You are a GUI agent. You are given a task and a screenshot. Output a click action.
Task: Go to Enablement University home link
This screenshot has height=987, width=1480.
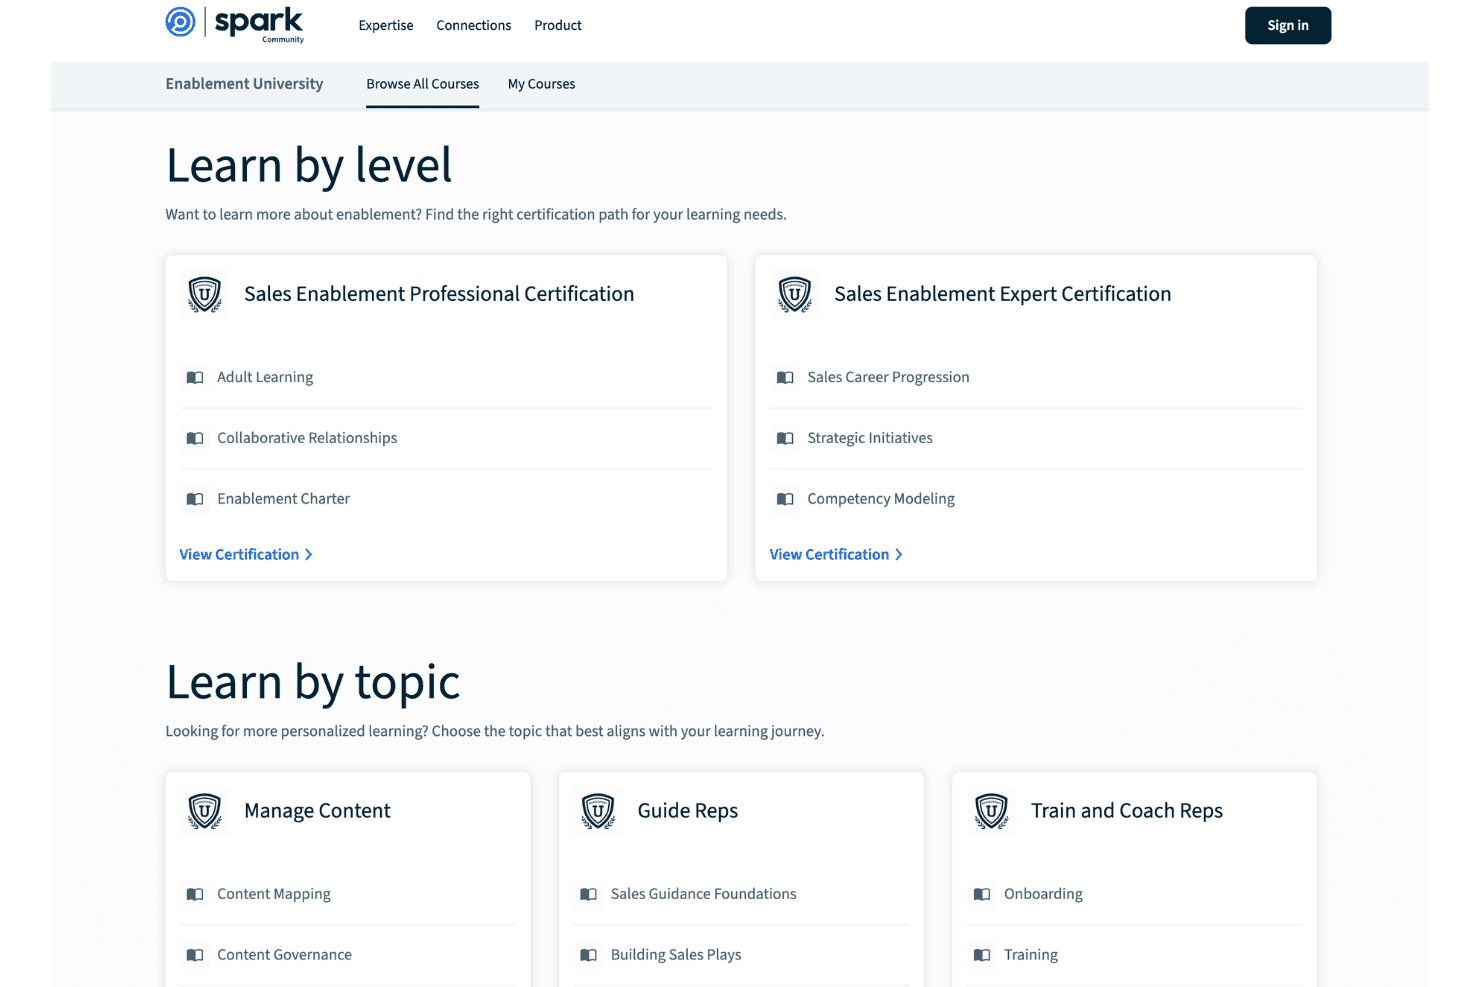point(244,84)
